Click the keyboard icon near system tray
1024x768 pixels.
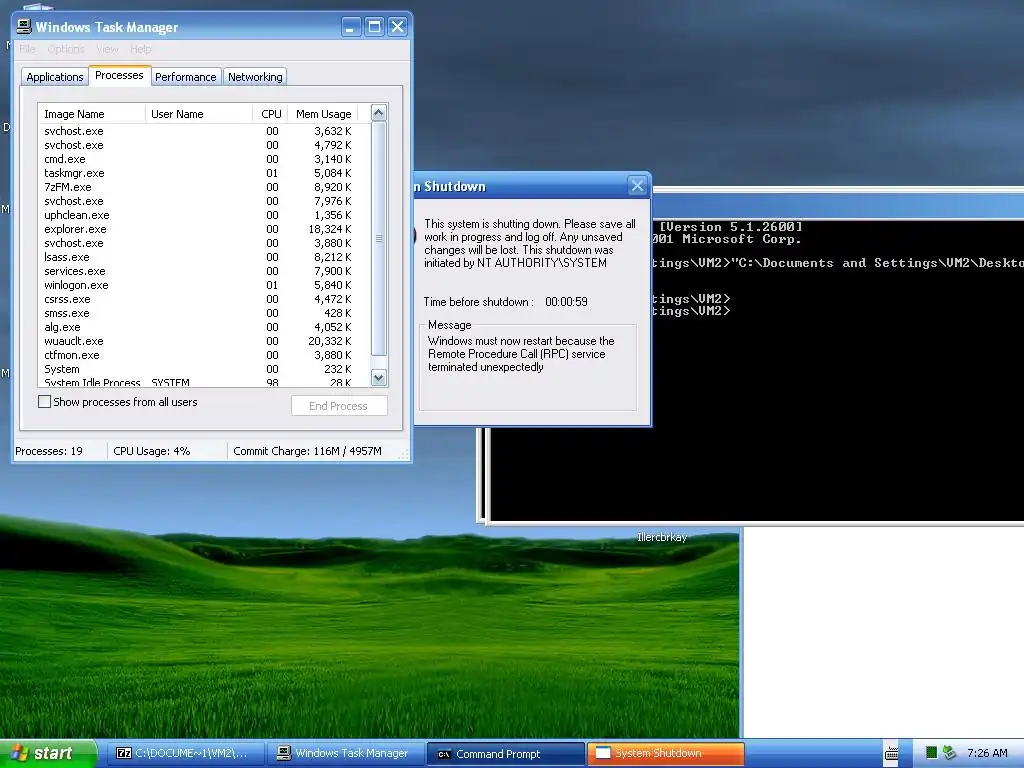point(891,754)
